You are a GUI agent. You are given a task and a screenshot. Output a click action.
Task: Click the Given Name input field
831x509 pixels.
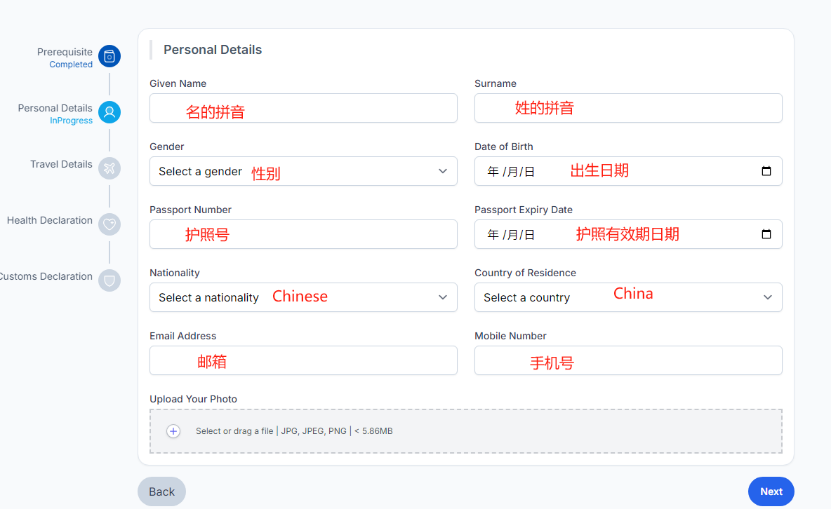coord(303,108)
